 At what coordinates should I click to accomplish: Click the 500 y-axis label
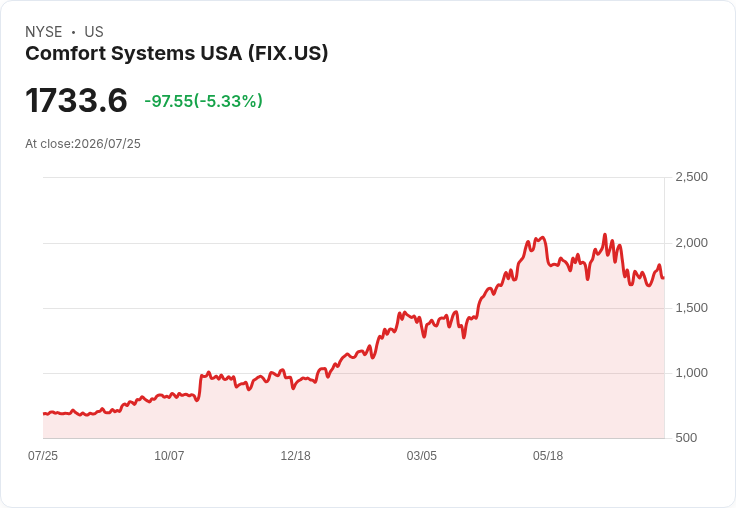point(686,438)
